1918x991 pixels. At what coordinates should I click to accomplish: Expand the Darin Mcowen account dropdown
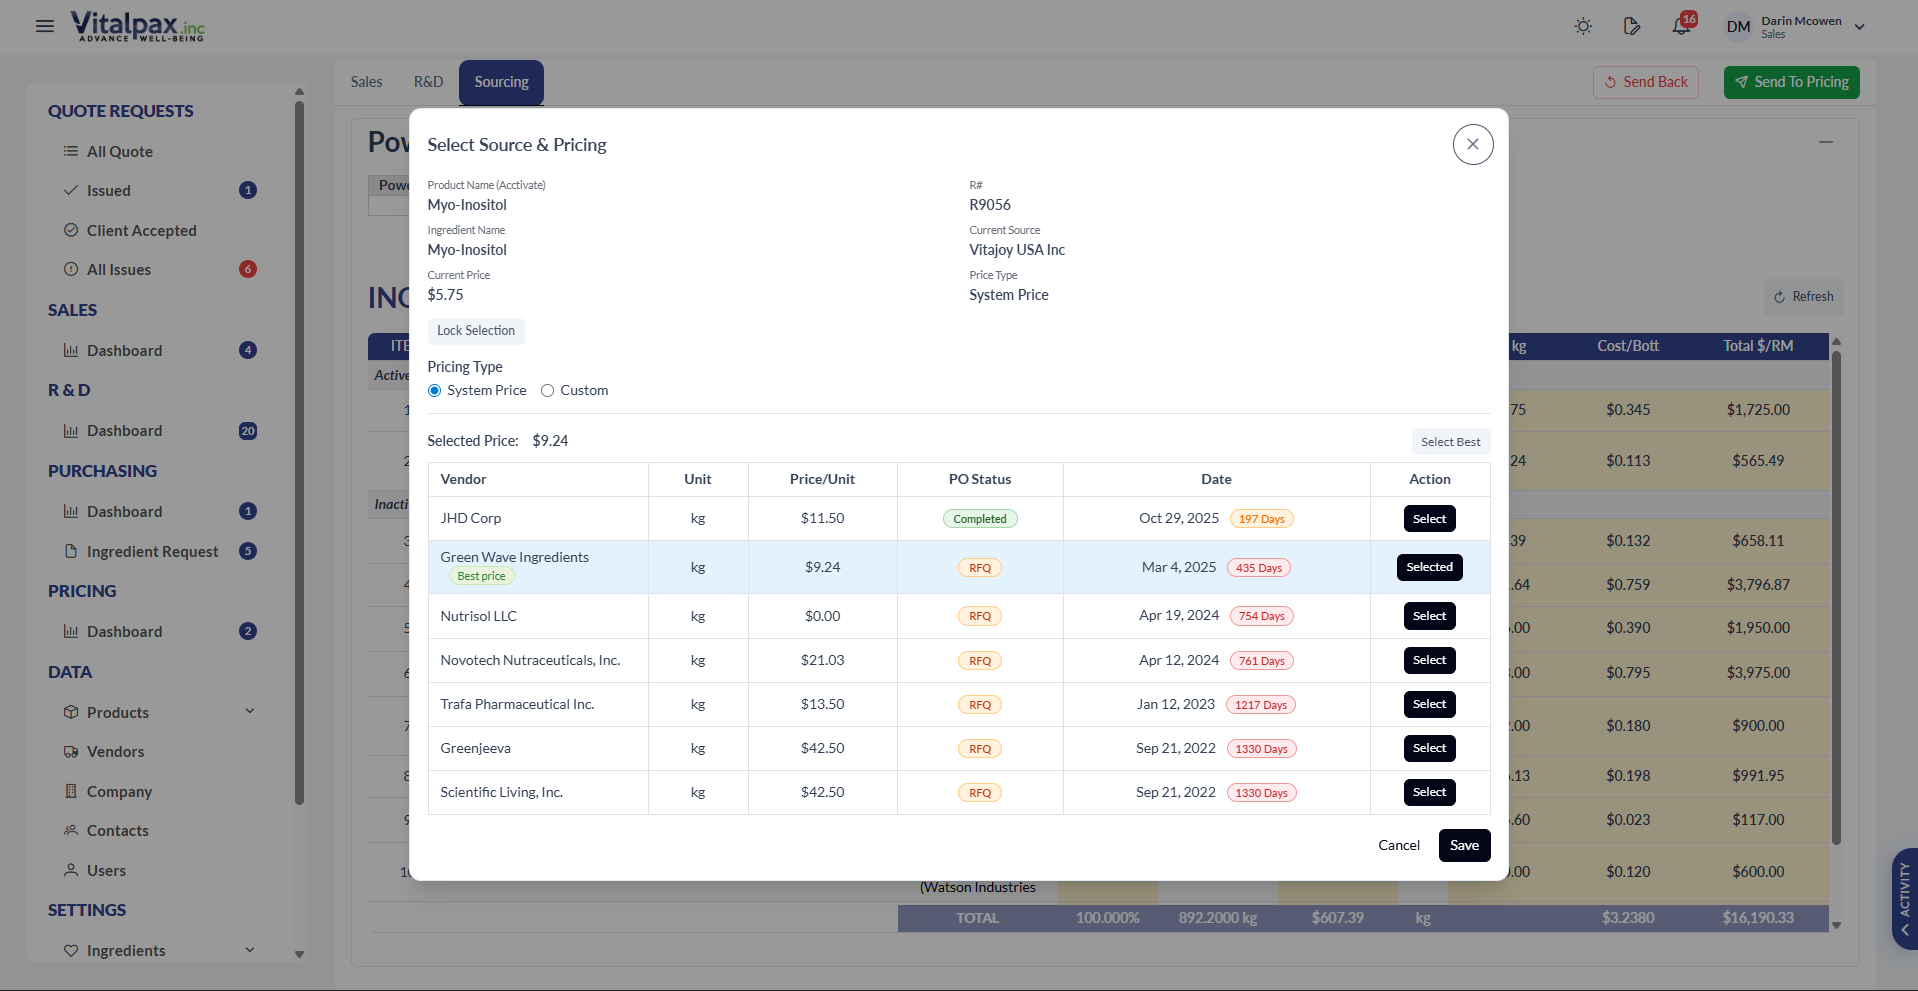click(1860, 27)
